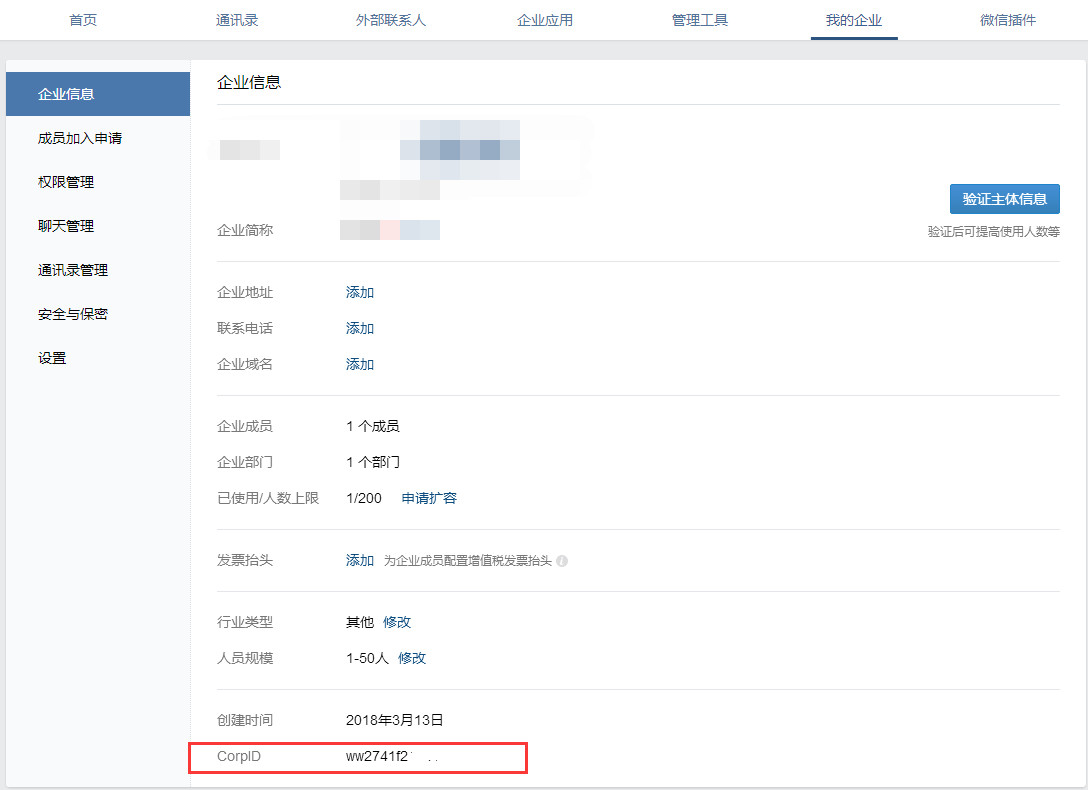Click the 申请扩容 link
Screen dimensions: 1088x790
click(429, 498)
